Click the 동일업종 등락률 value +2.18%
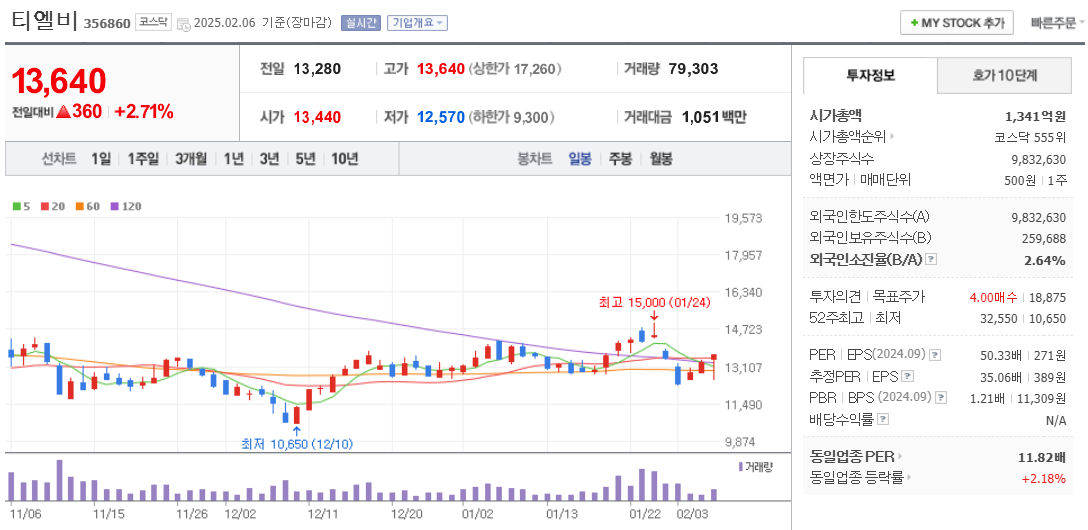The image size is (1088, 530). (x=1044, y=478)
